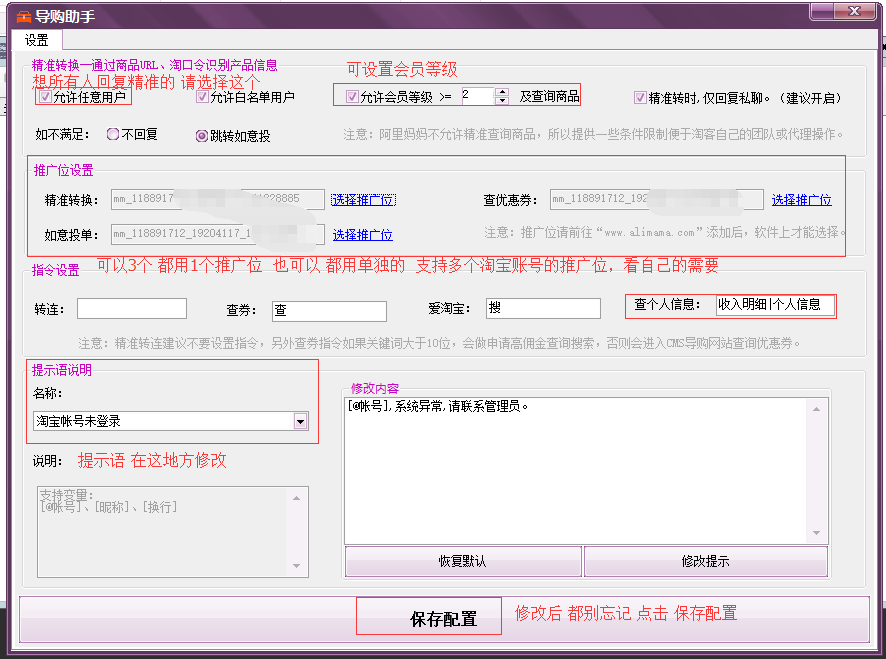Viewport: 886px width, 659px height.
Task: Click the 转连 command input field
Action: point(131,309)
